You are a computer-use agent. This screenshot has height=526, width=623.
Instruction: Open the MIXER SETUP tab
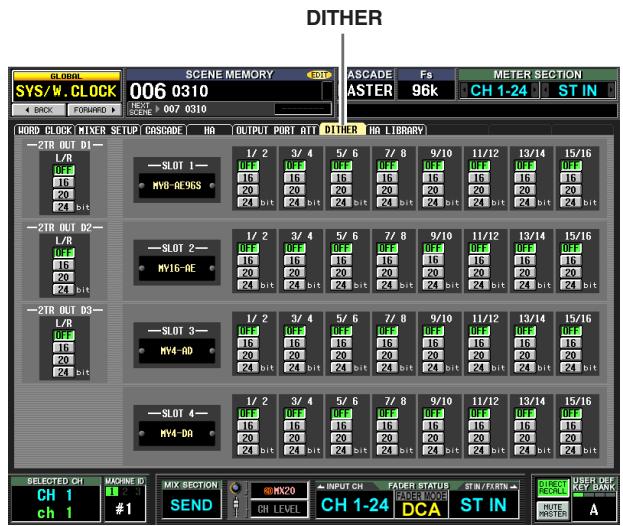click(108, 130)
